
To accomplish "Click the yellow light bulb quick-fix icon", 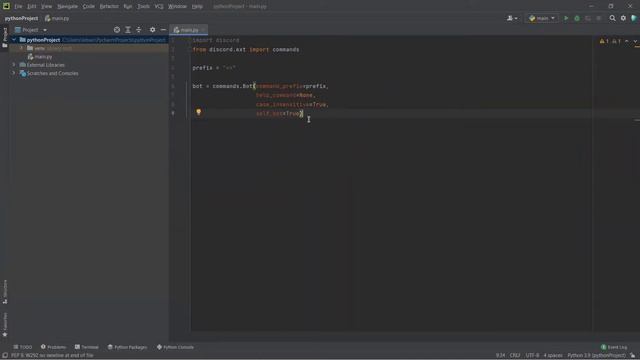I will tap(198, 112).
